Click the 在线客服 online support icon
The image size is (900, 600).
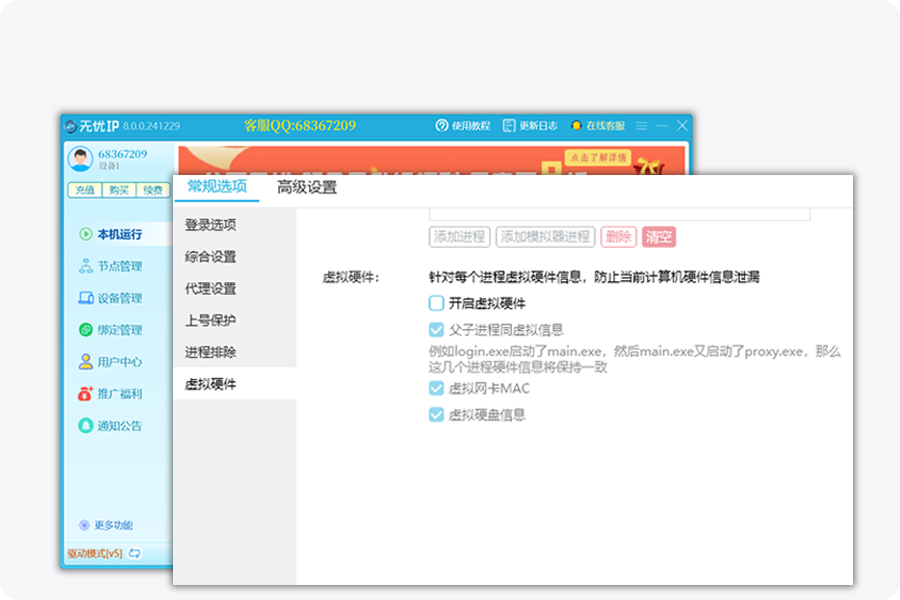(576, 126)
